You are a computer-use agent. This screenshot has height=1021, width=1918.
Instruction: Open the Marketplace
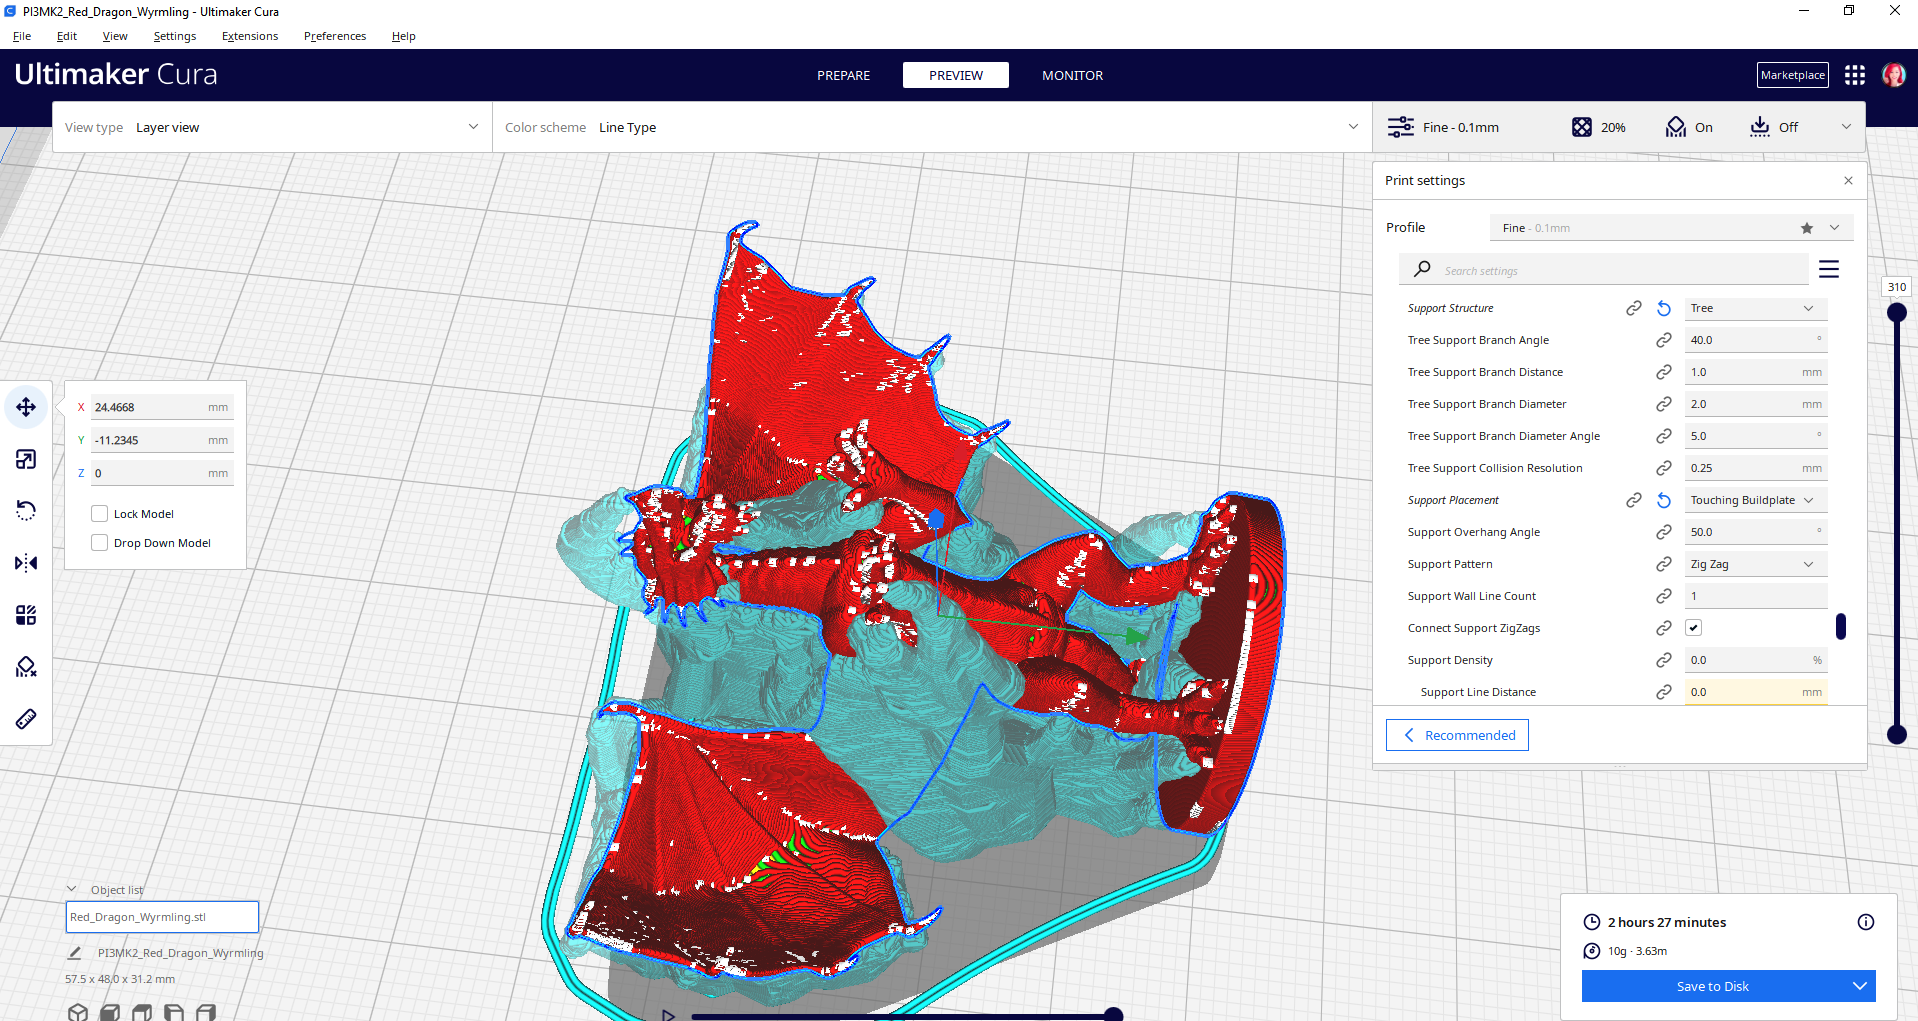1791,74
